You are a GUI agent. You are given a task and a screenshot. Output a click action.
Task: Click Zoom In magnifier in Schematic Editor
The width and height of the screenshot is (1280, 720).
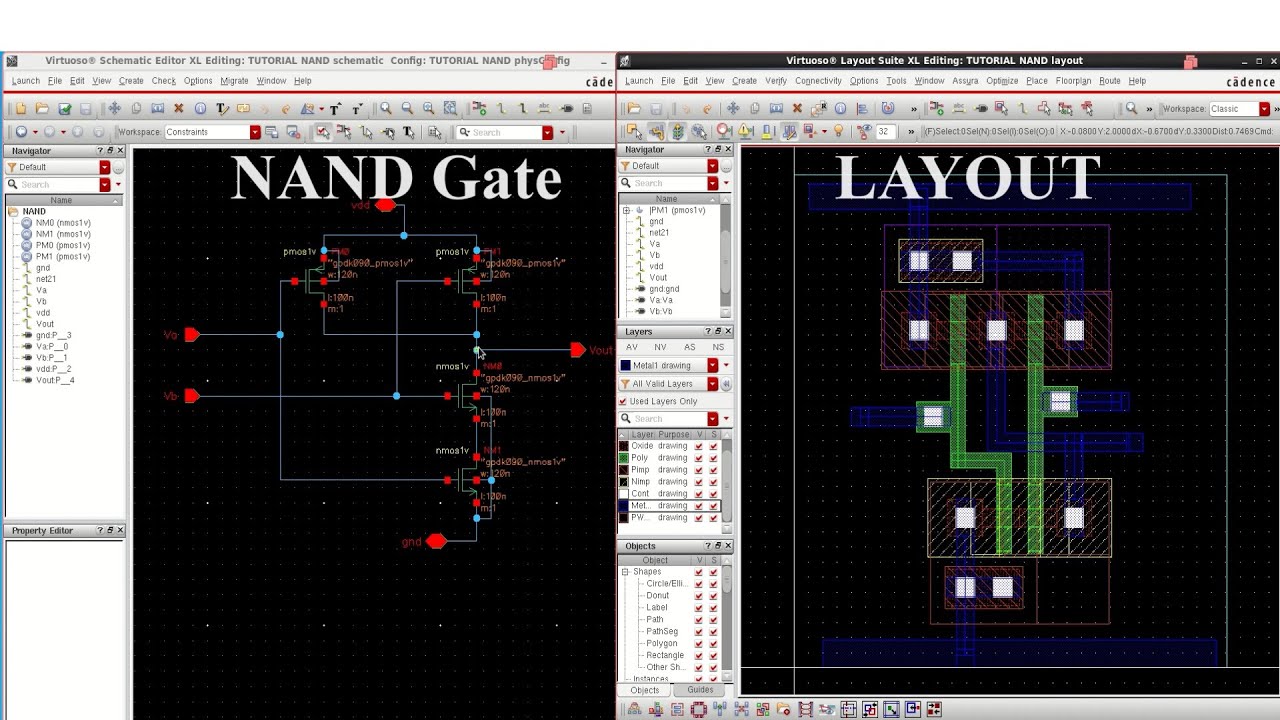click(x=386, y=108)
